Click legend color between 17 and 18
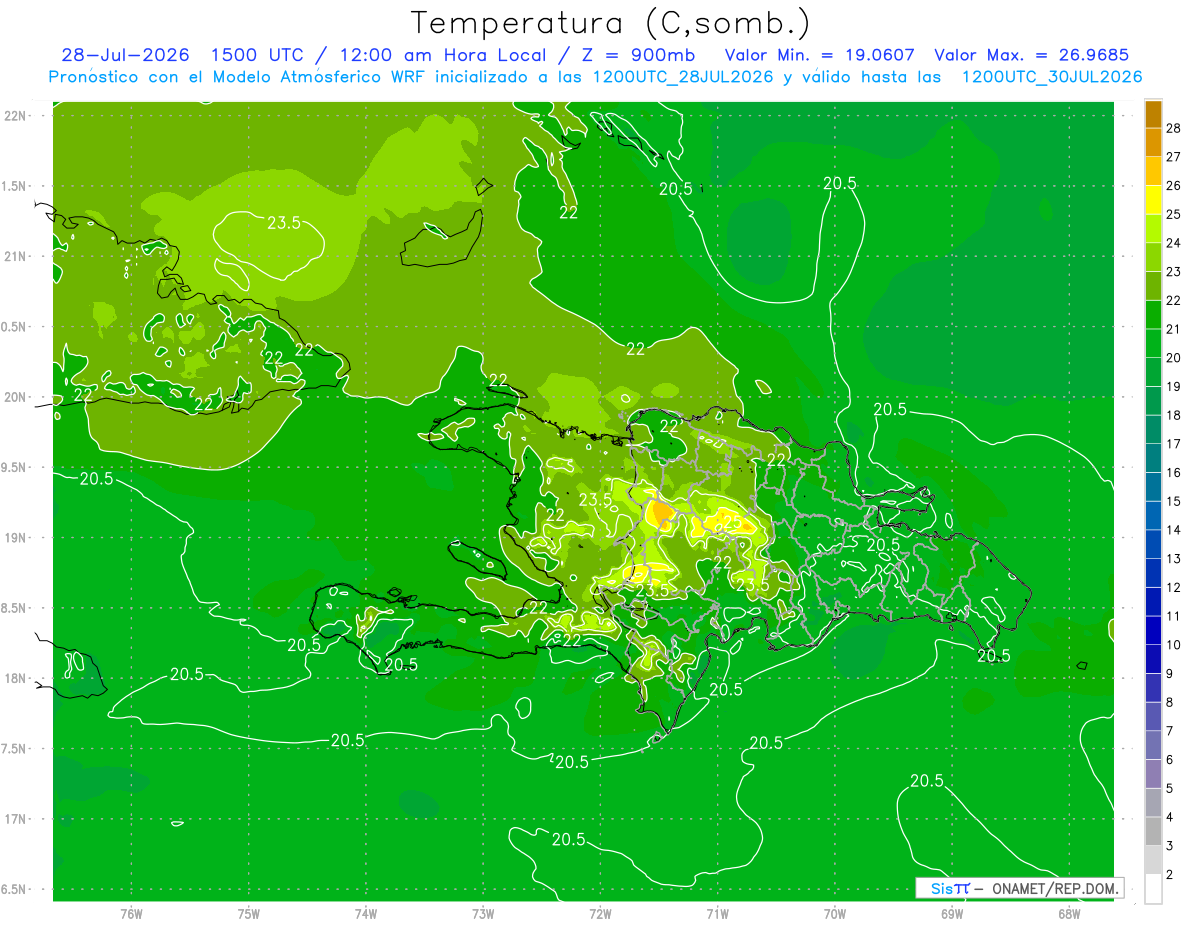The width and height of the screenshot is (1200, 927). pos(1154,429)
